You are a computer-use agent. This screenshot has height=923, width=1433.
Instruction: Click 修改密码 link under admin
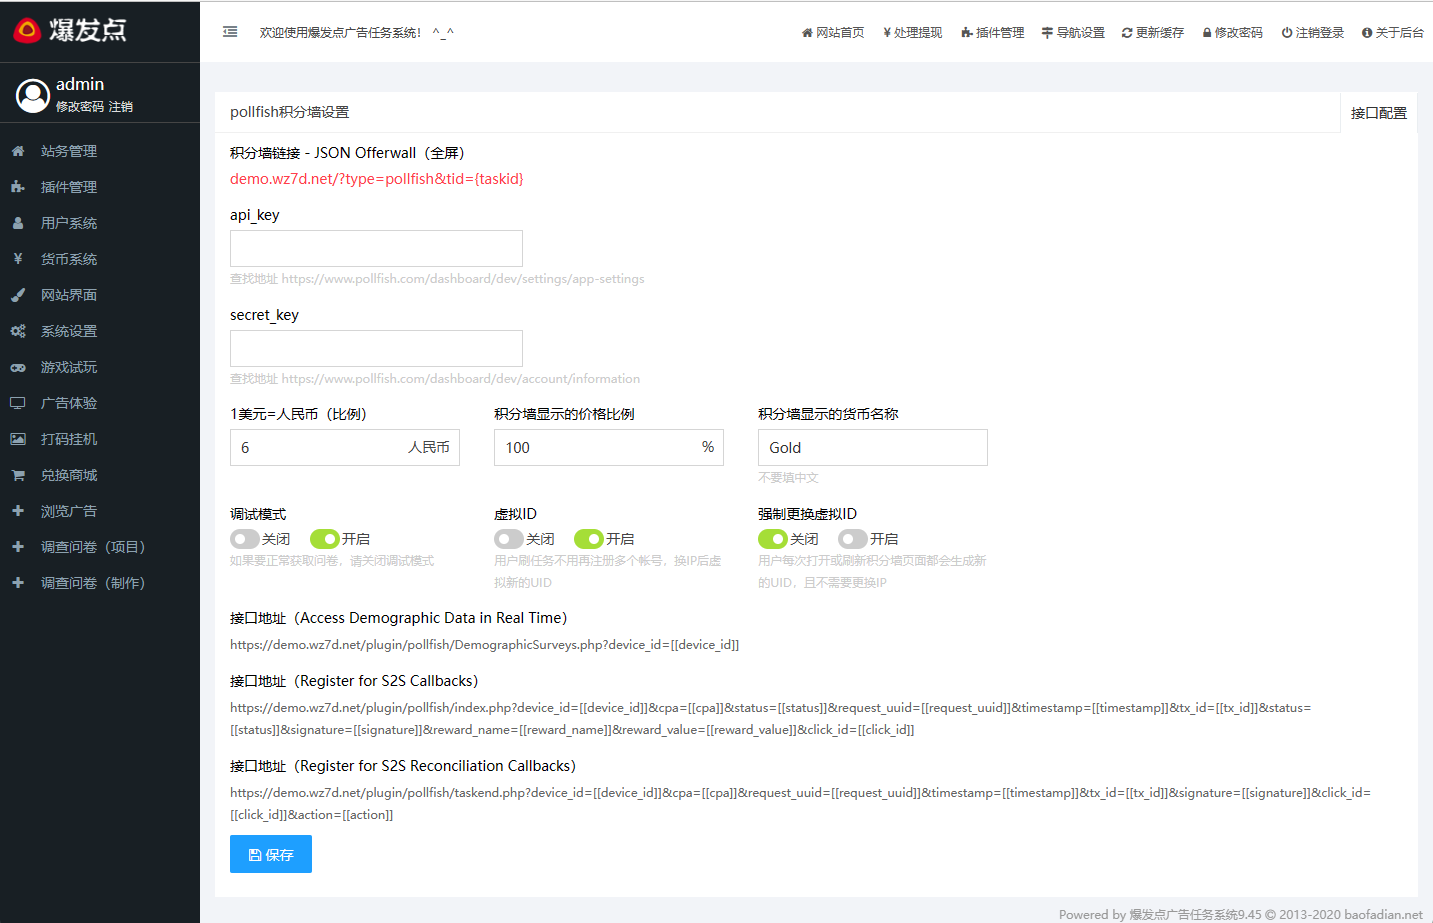coord(80,106)
